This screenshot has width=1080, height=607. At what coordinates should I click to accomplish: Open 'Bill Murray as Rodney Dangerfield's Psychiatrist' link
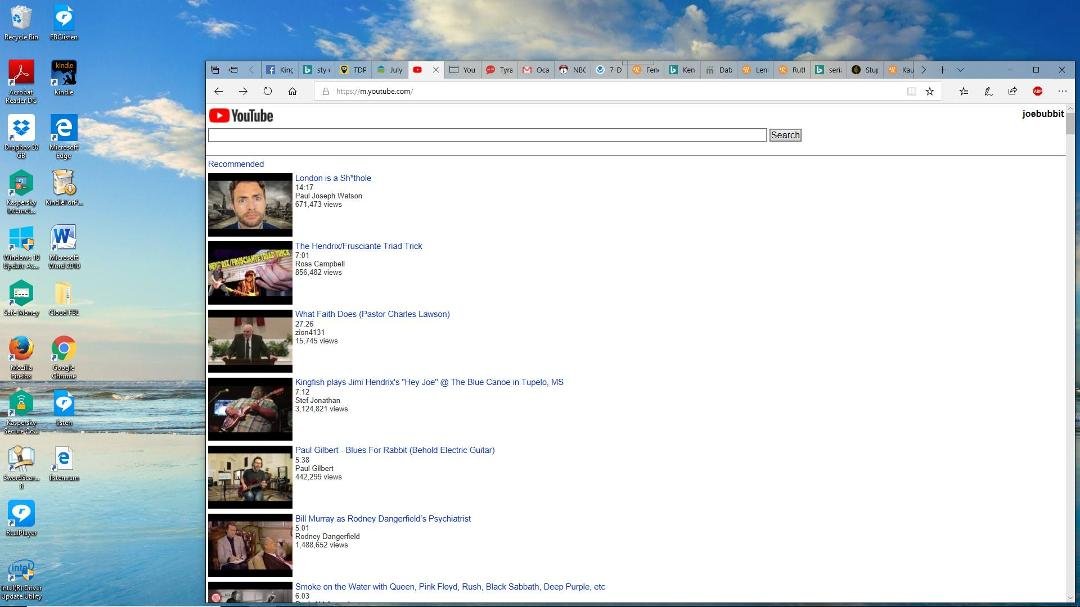point(383,519)
